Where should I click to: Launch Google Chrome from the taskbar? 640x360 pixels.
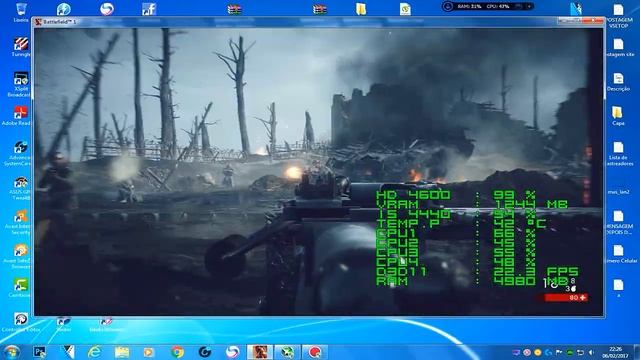[x=177, y=352]
